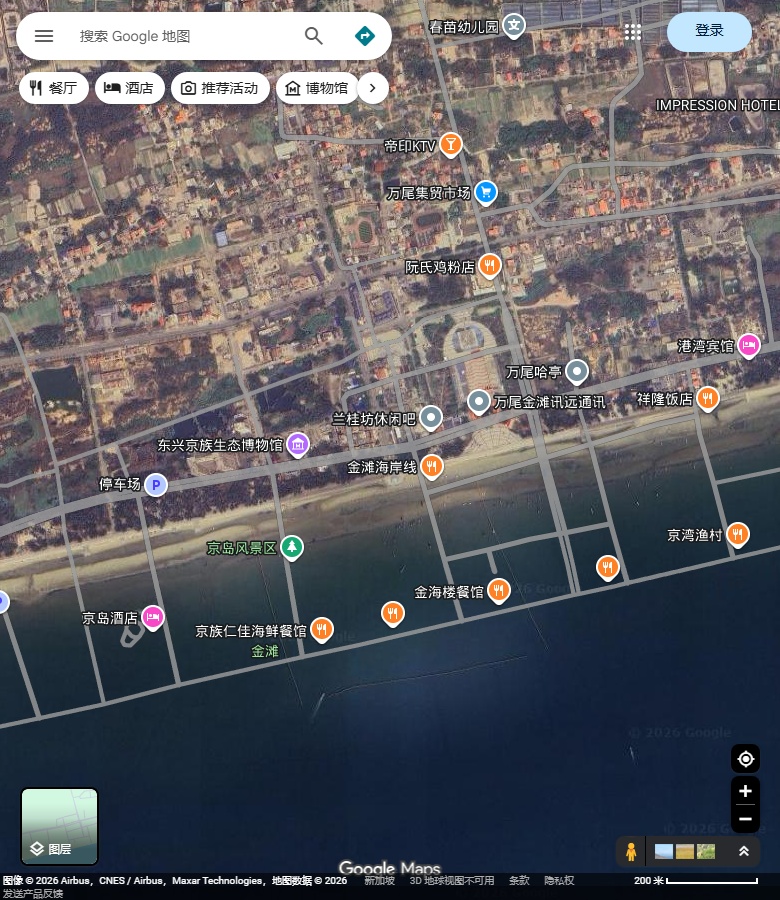780x900 pixels.
Task: Click the 兰桂坊休闲吧 pin
Action: click(430, 418)
